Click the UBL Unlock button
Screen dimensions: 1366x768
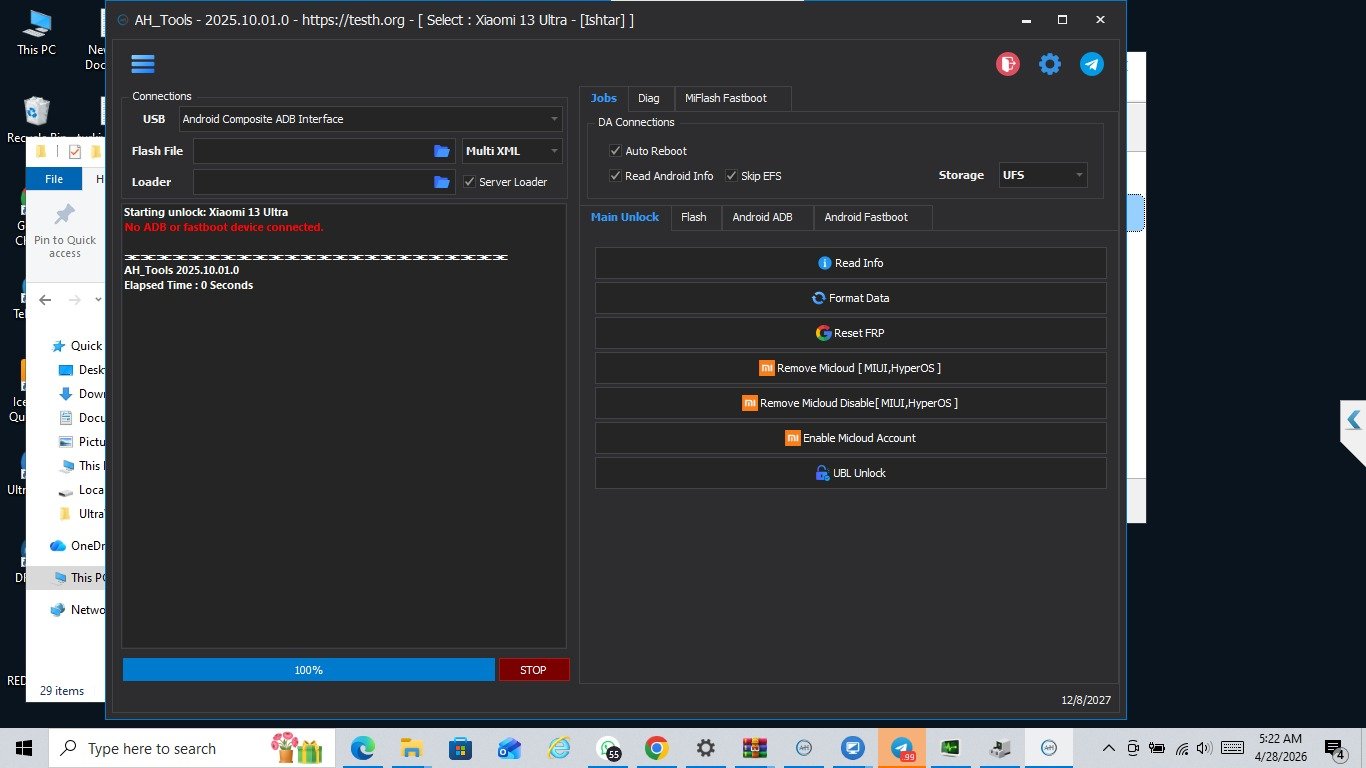coord(851,473)
